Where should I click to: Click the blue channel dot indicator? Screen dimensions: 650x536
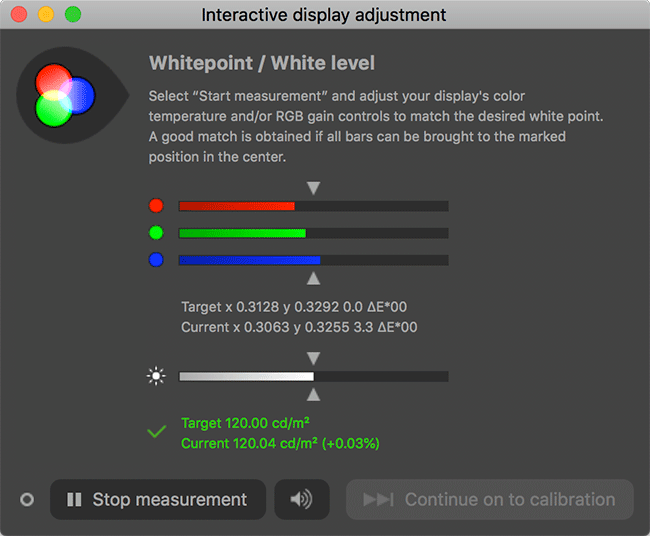[156, 260]
